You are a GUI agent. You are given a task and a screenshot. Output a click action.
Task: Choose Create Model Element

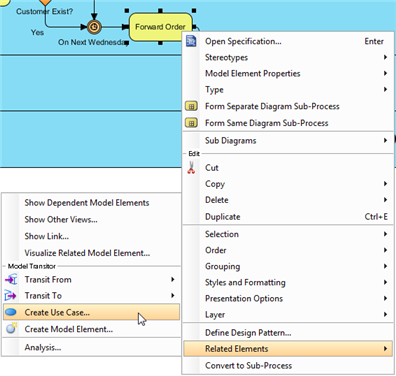[x=91, y=329]
